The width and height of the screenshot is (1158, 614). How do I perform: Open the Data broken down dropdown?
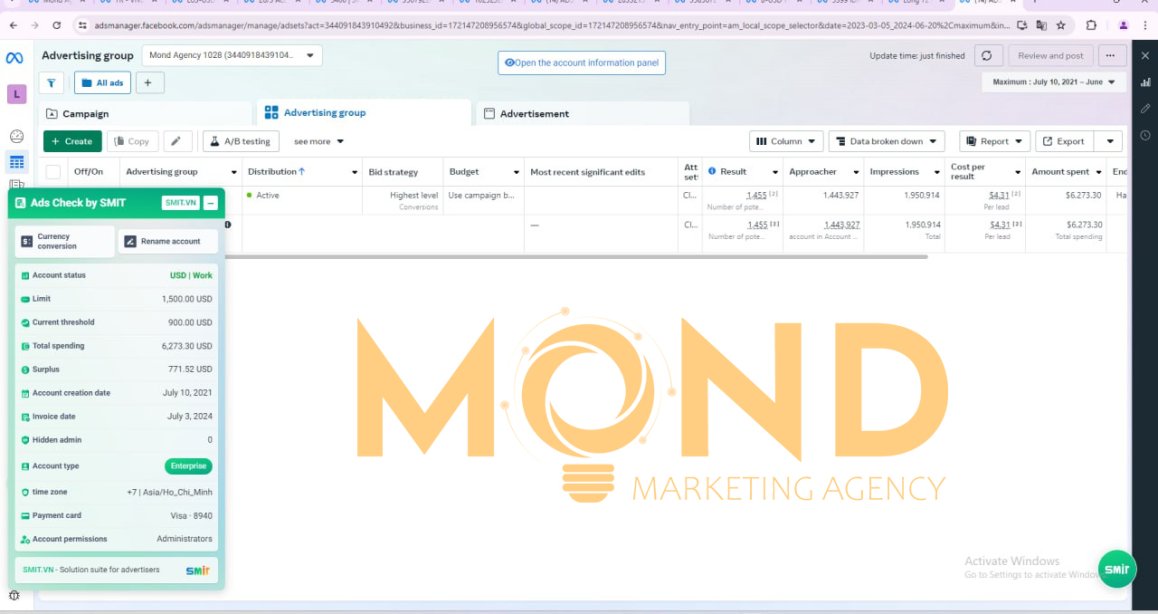pos(886,141)
